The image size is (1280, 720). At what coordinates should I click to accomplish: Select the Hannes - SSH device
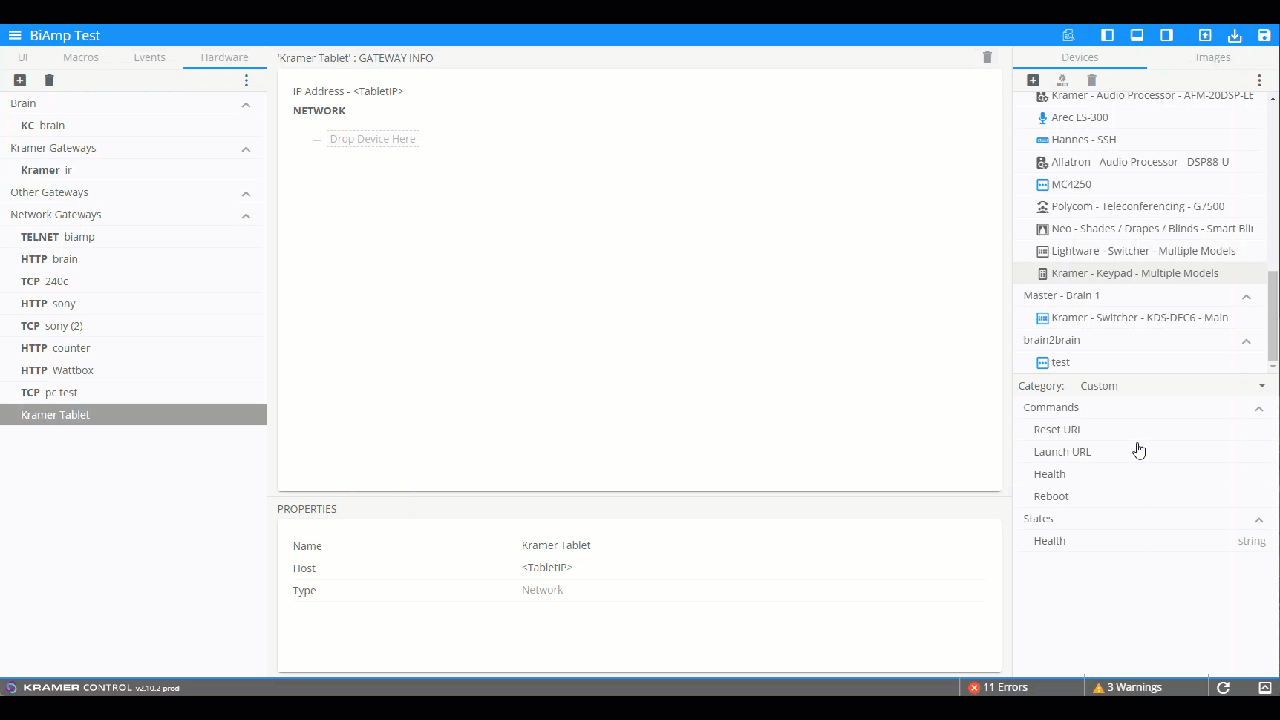click(1140, 140)
